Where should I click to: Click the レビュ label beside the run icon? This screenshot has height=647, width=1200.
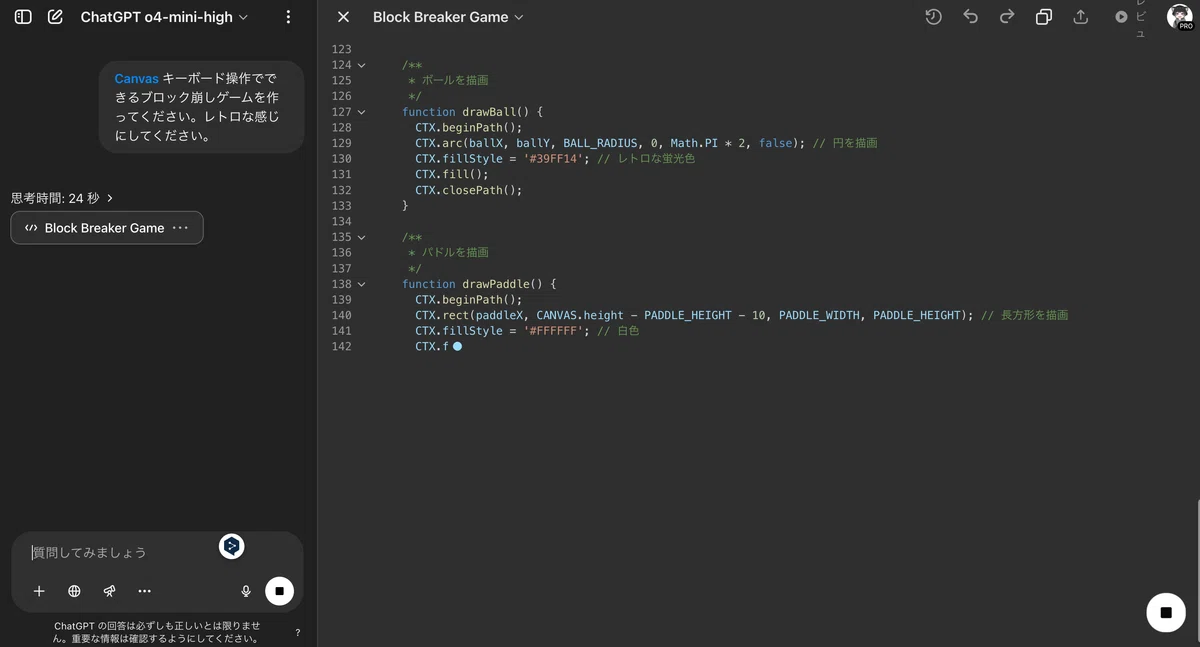click(1141, 19)
